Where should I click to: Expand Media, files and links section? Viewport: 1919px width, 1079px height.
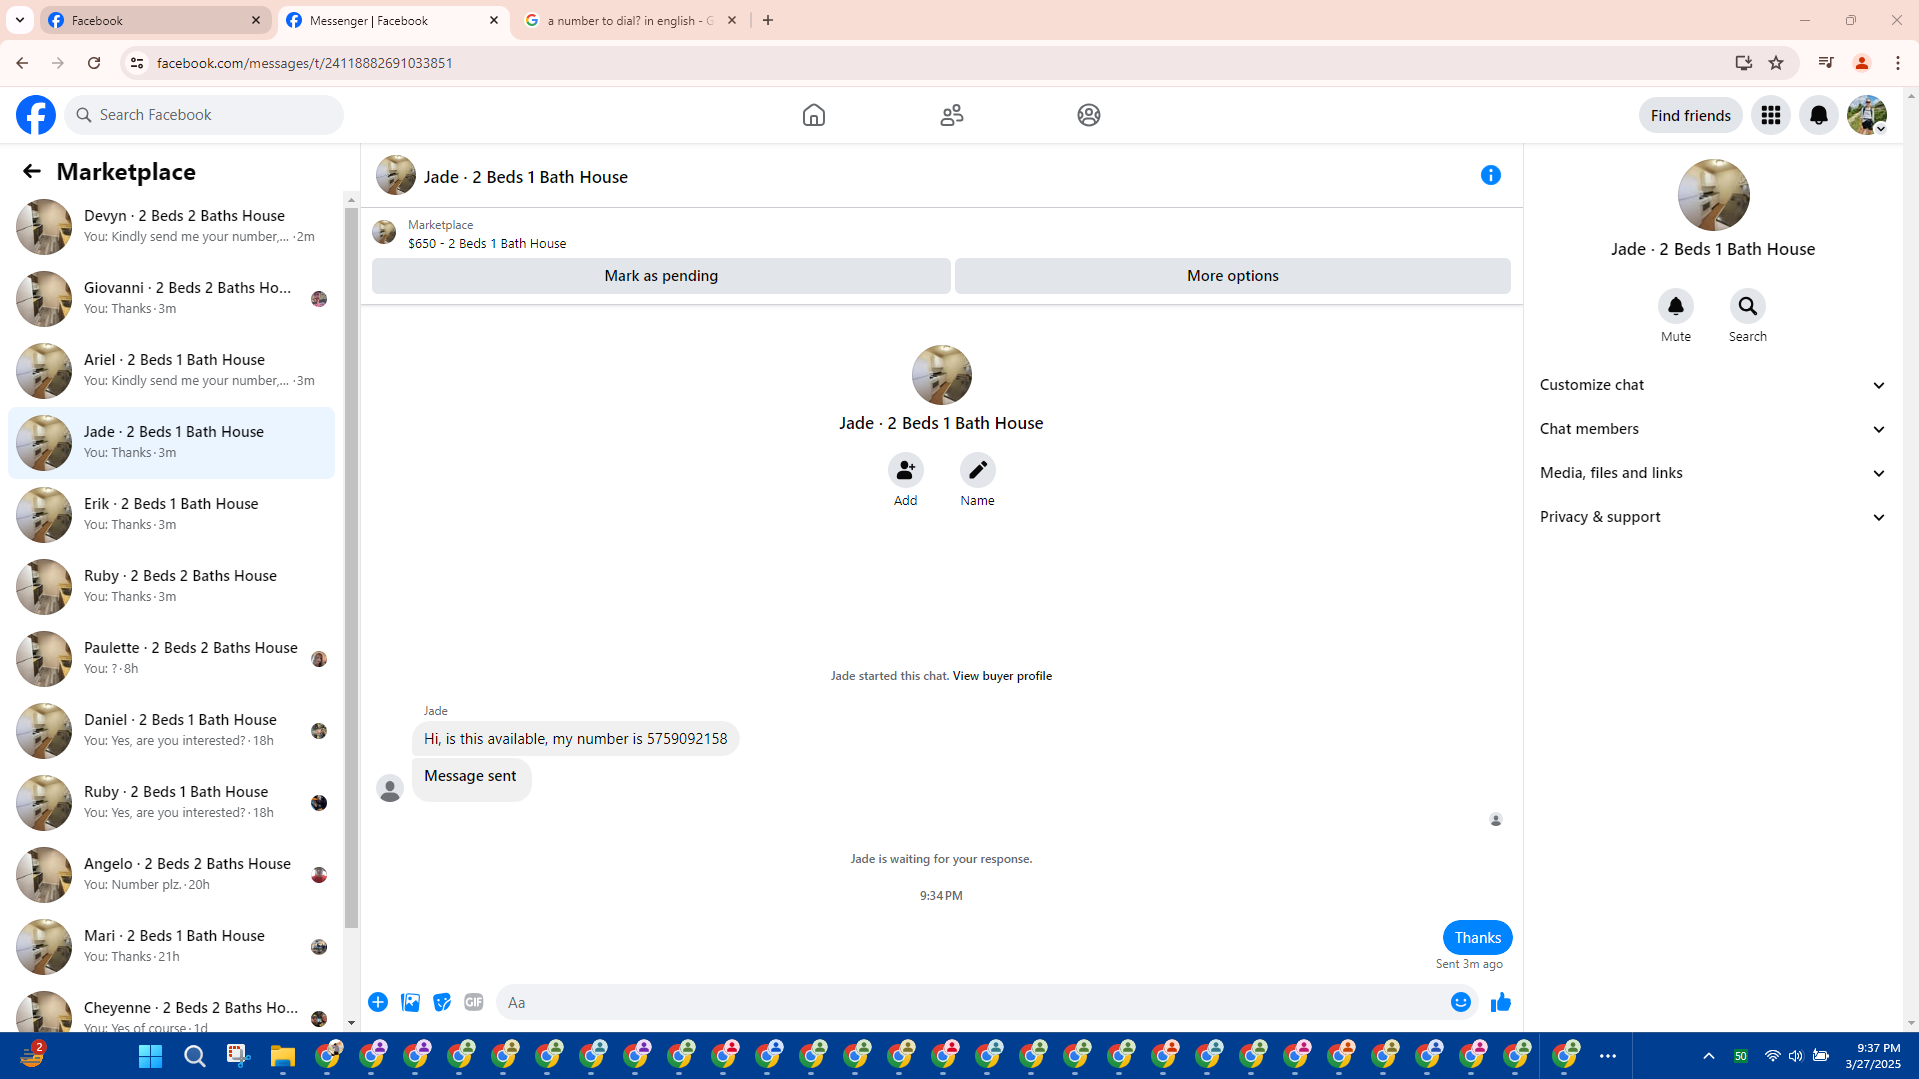tap(1713, 473)
